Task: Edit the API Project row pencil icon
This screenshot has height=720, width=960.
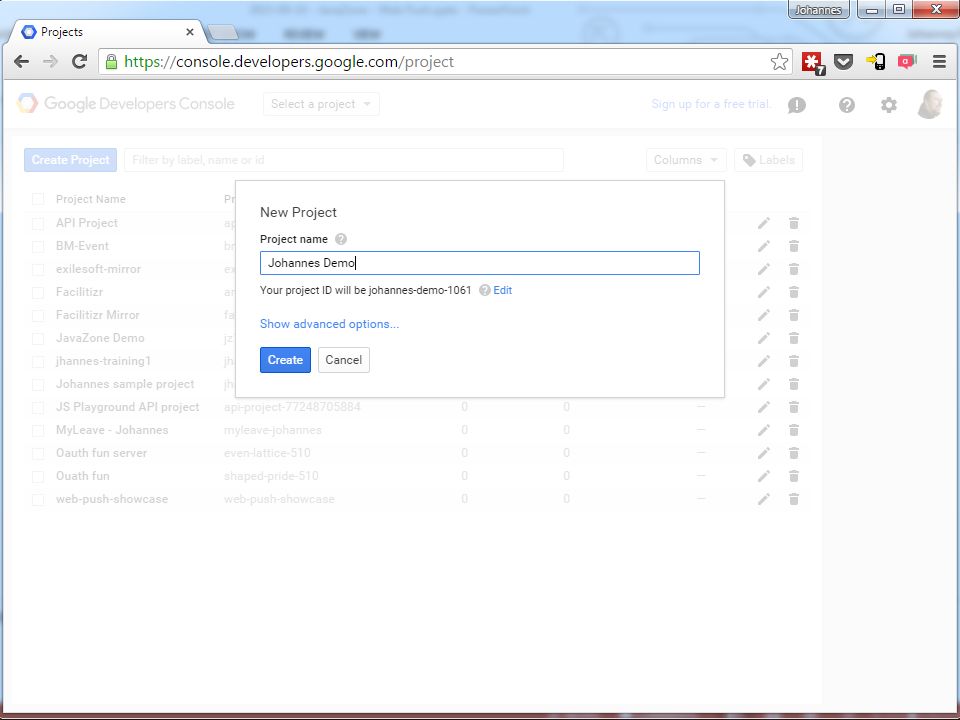Action: pyautogui.click(x=763, y=223)
